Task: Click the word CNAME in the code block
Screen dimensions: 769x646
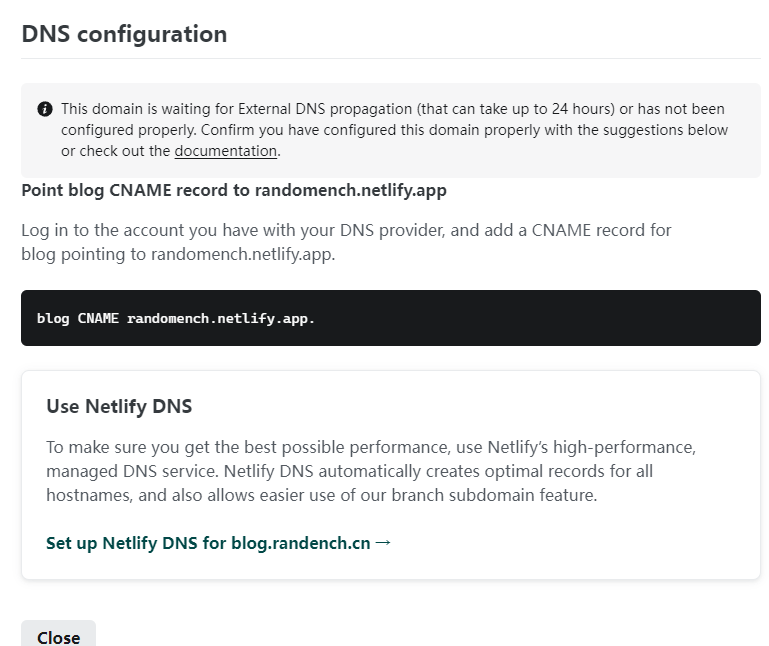Action: click(98, 319)
